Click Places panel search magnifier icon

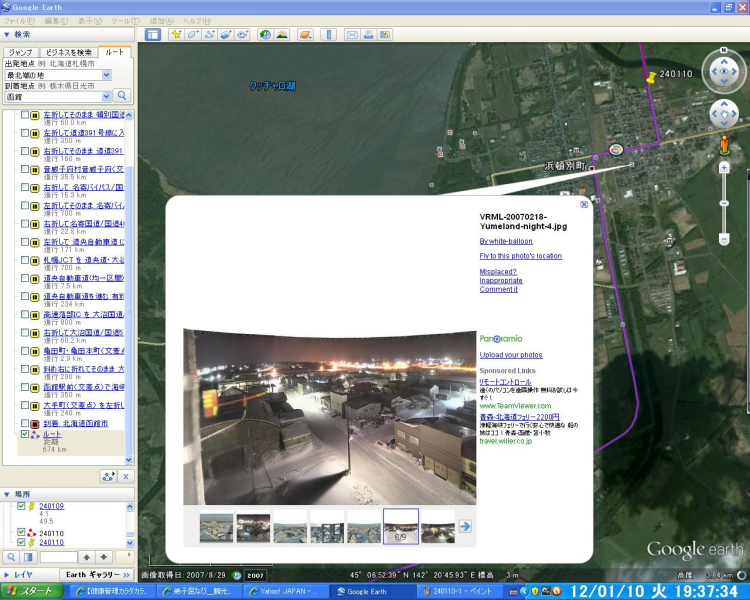(11, 557)
